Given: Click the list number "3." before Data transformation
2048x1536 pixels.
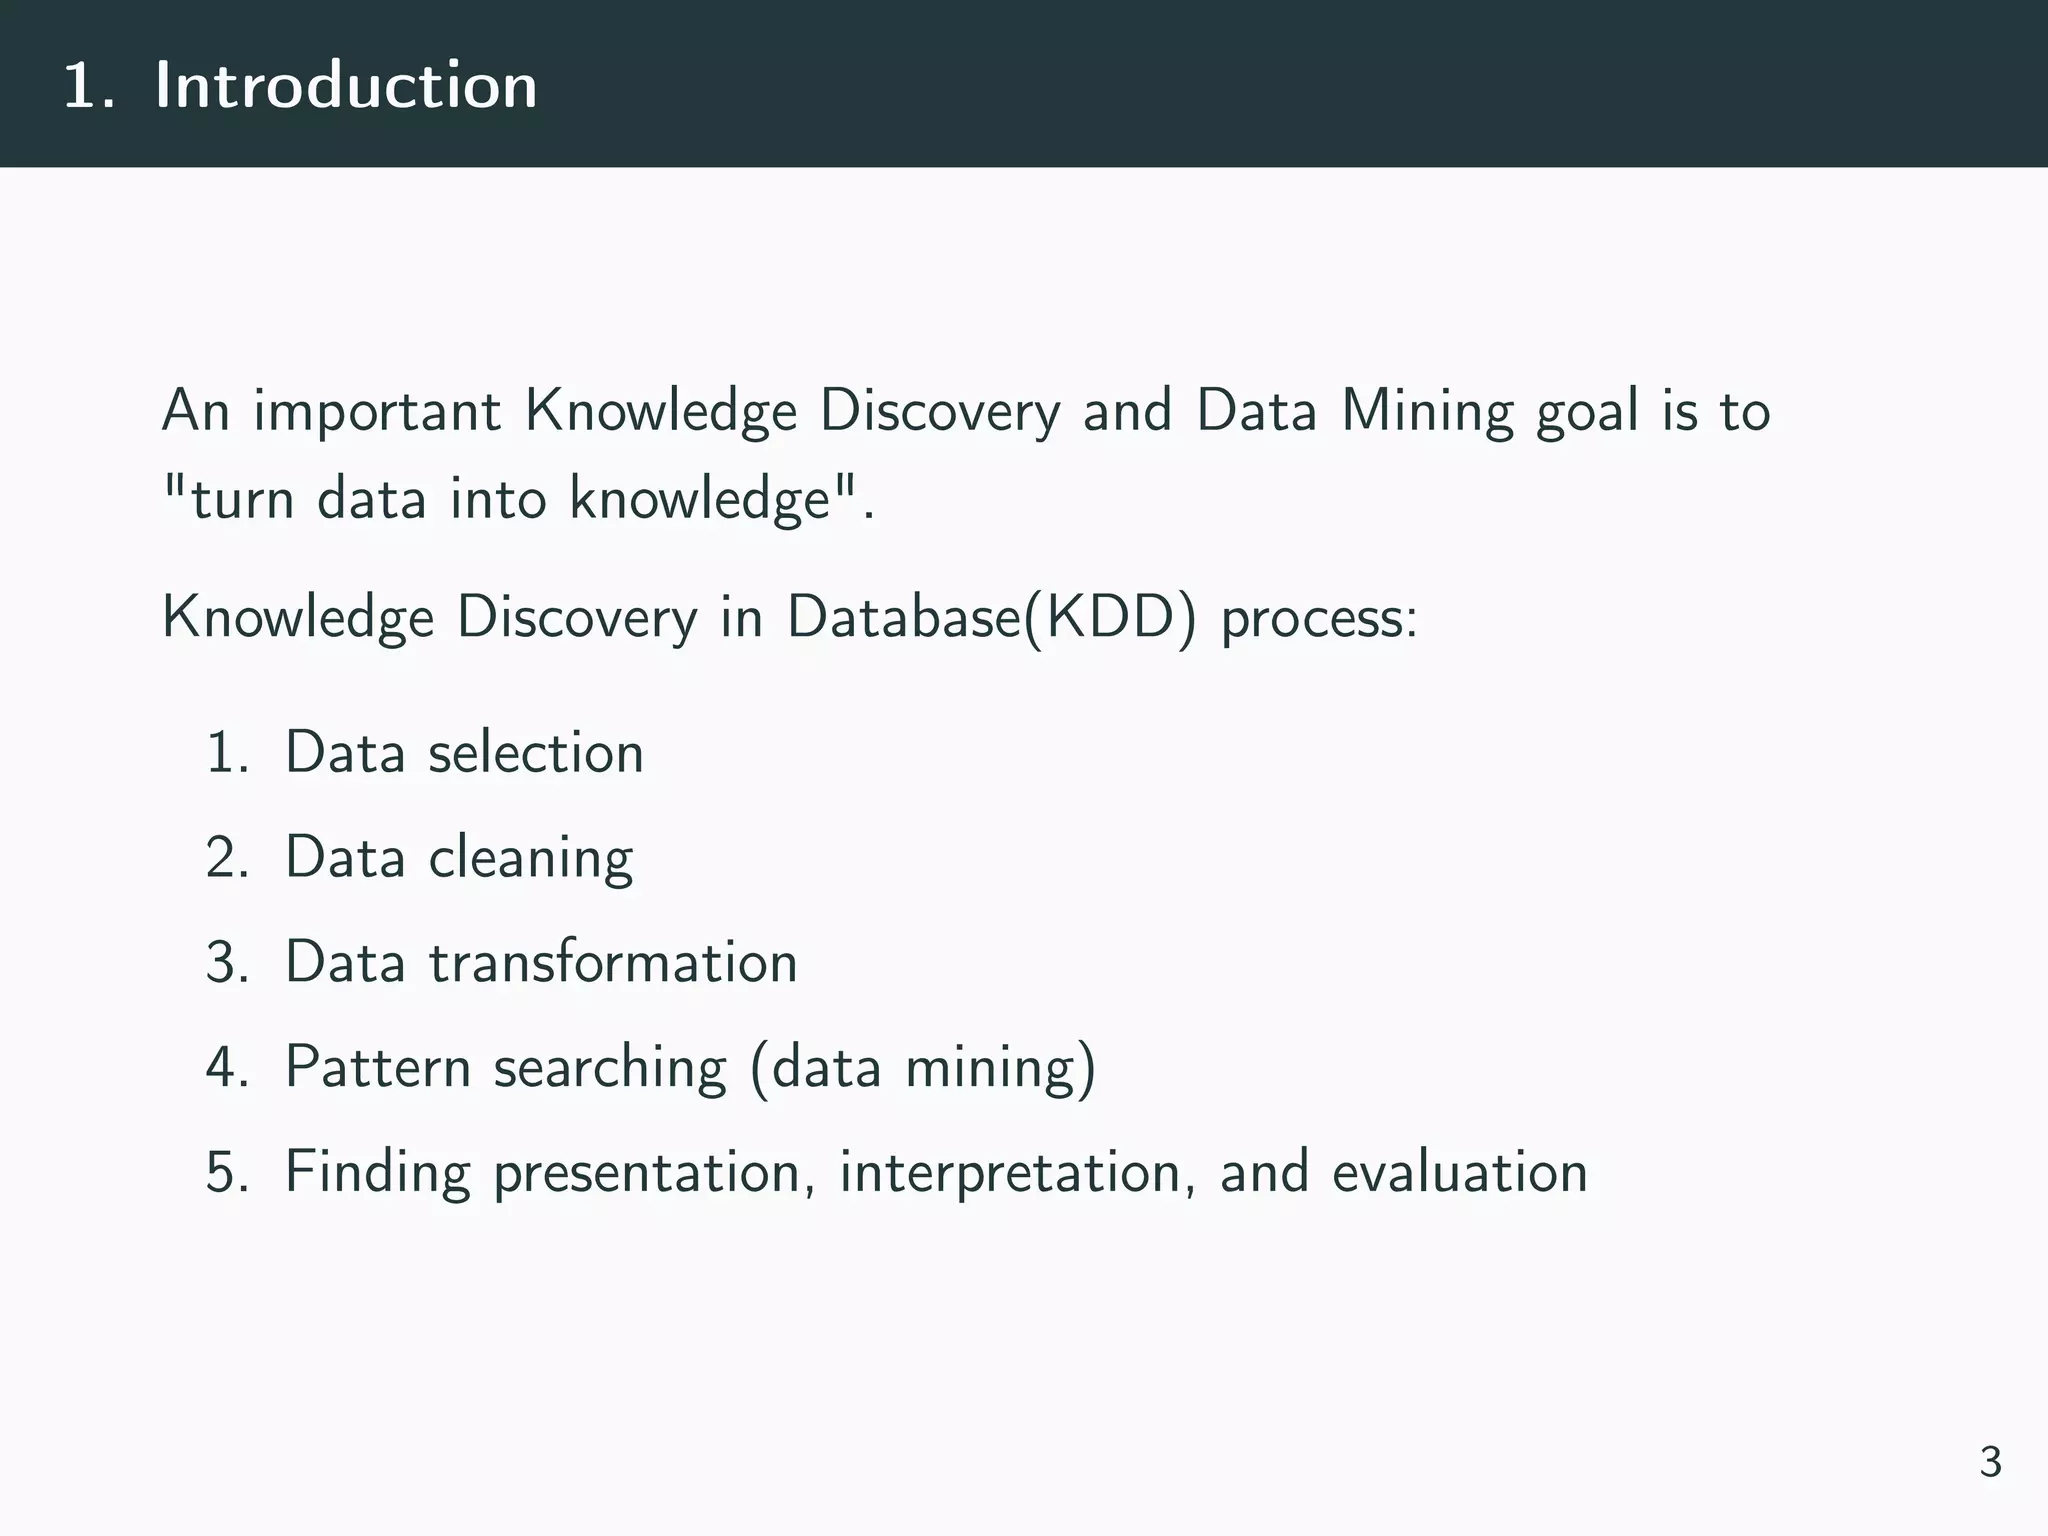Looking at the screenshot, I should 228,963.
